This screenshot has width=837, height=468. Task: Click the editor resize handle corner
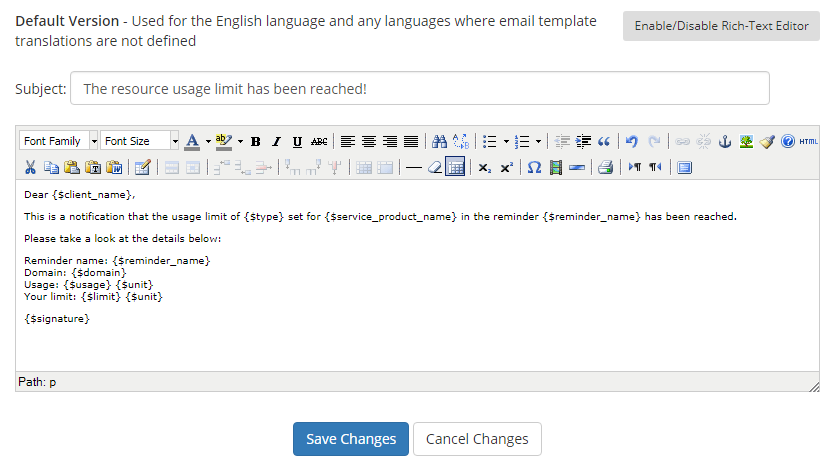[x=814, y=387]
